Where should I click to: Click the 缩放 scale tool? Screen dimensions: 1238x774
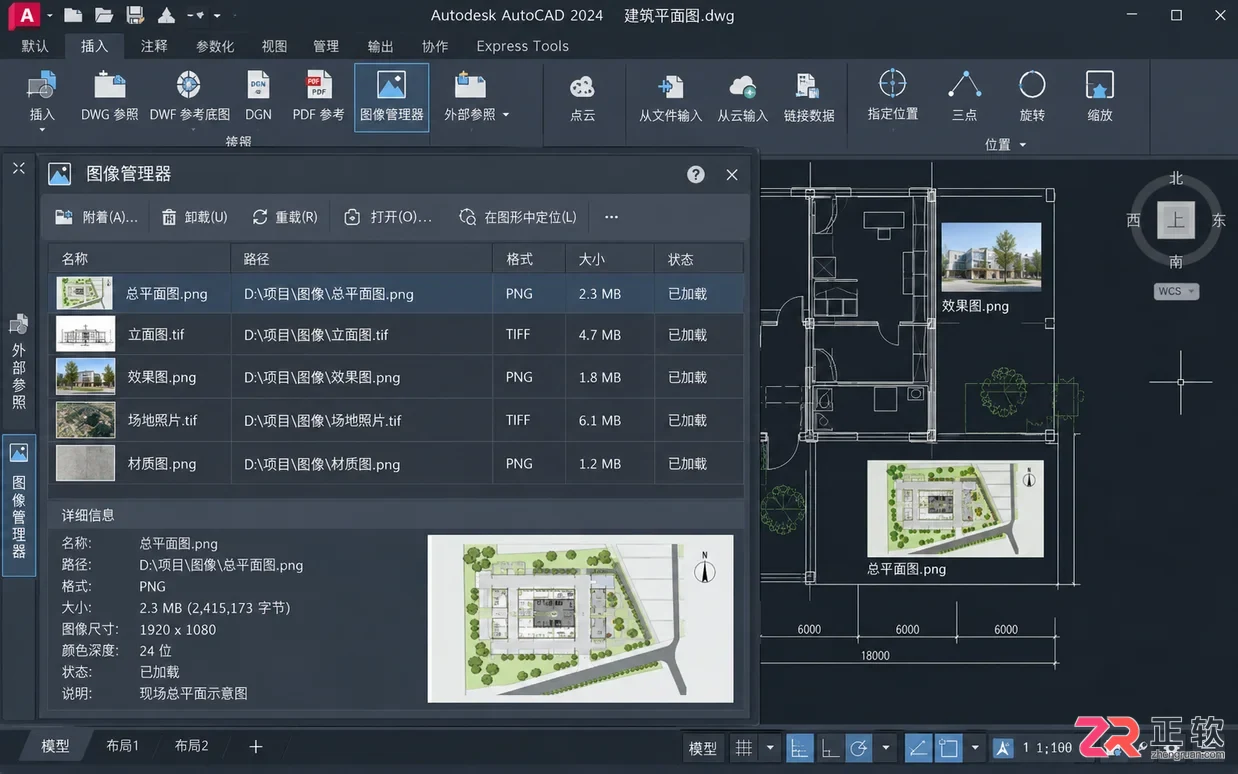tap(1099, 96)
